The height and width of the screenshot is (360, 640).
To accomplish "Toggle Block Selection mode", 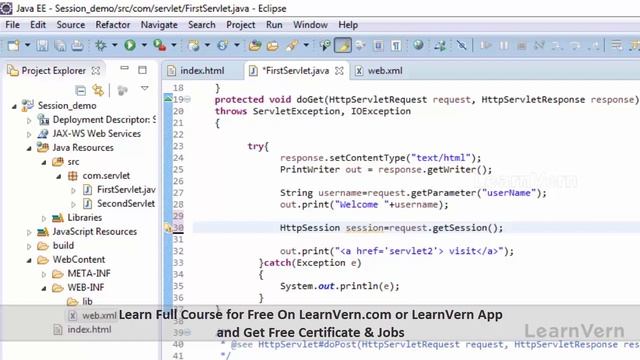I will 378,45.
